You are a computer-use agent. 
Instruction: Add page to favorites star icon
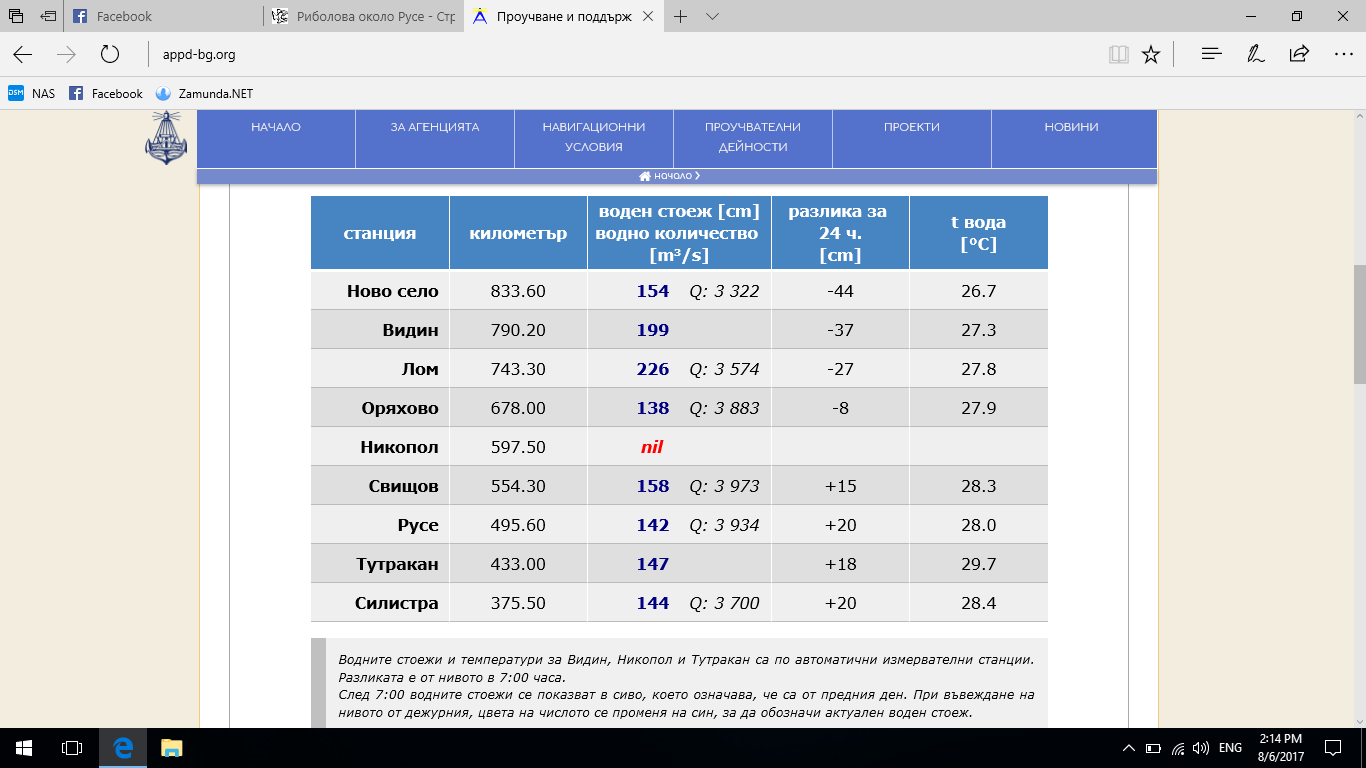[1151, 55]
